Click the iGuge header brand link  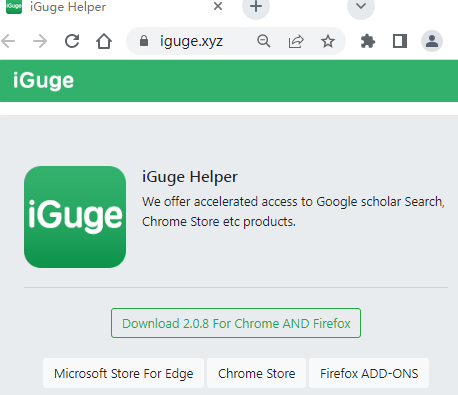[43, 81]
